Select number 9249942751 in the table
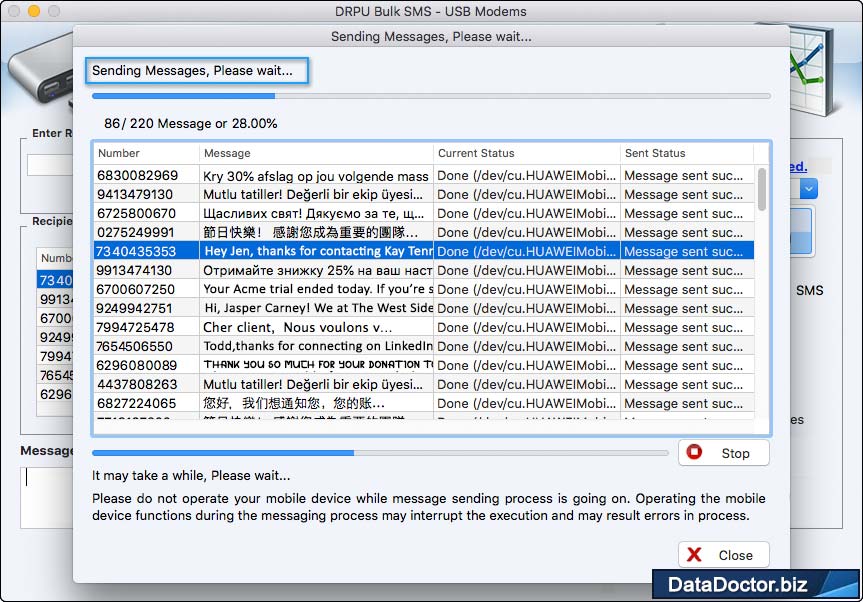Image resolution: width=863 pixels, height=602 pixels. 134,308
